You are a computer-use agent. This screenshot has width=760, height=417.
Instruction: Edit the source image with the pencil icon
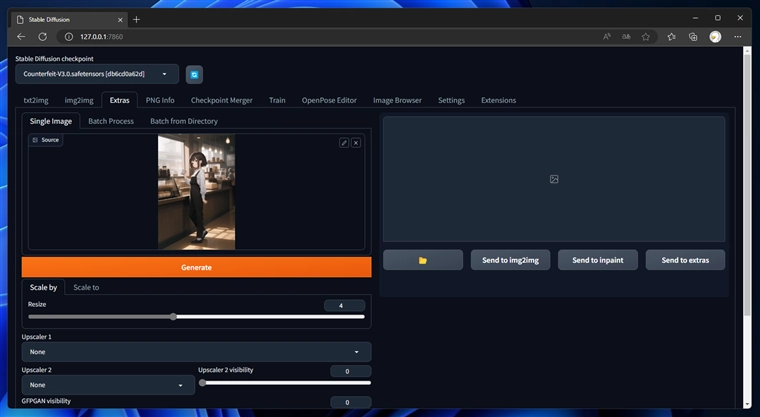[x=344, y=143]
